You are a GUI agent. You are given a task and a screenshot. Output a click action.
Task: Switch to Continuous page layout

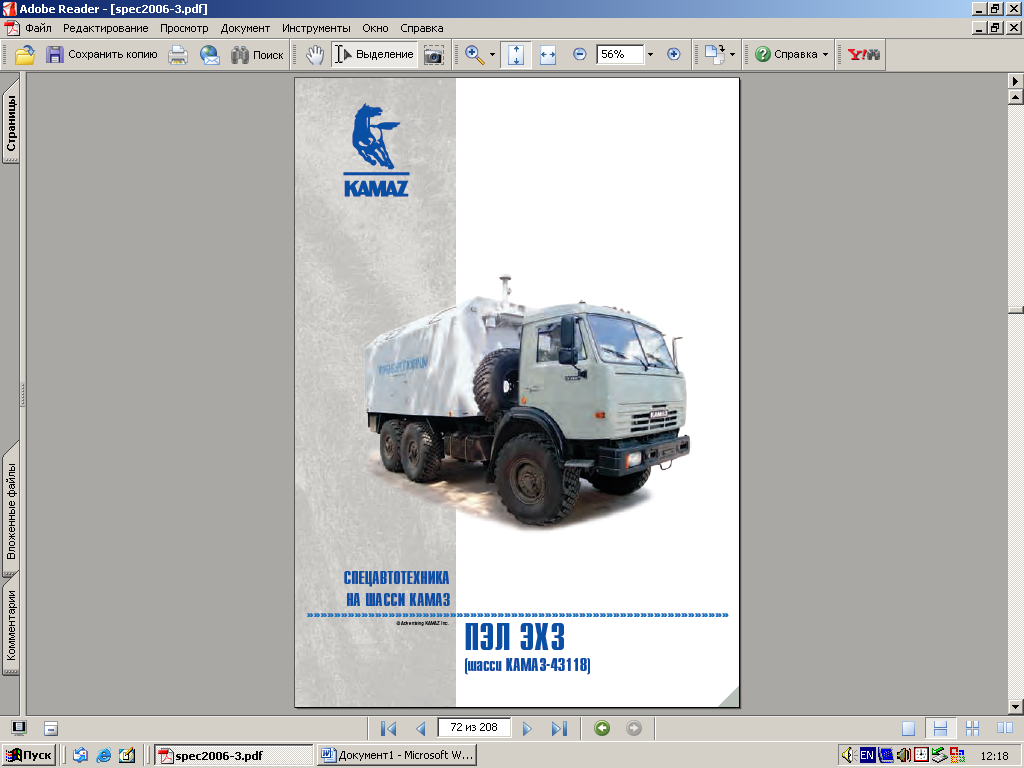coord(940,728)
